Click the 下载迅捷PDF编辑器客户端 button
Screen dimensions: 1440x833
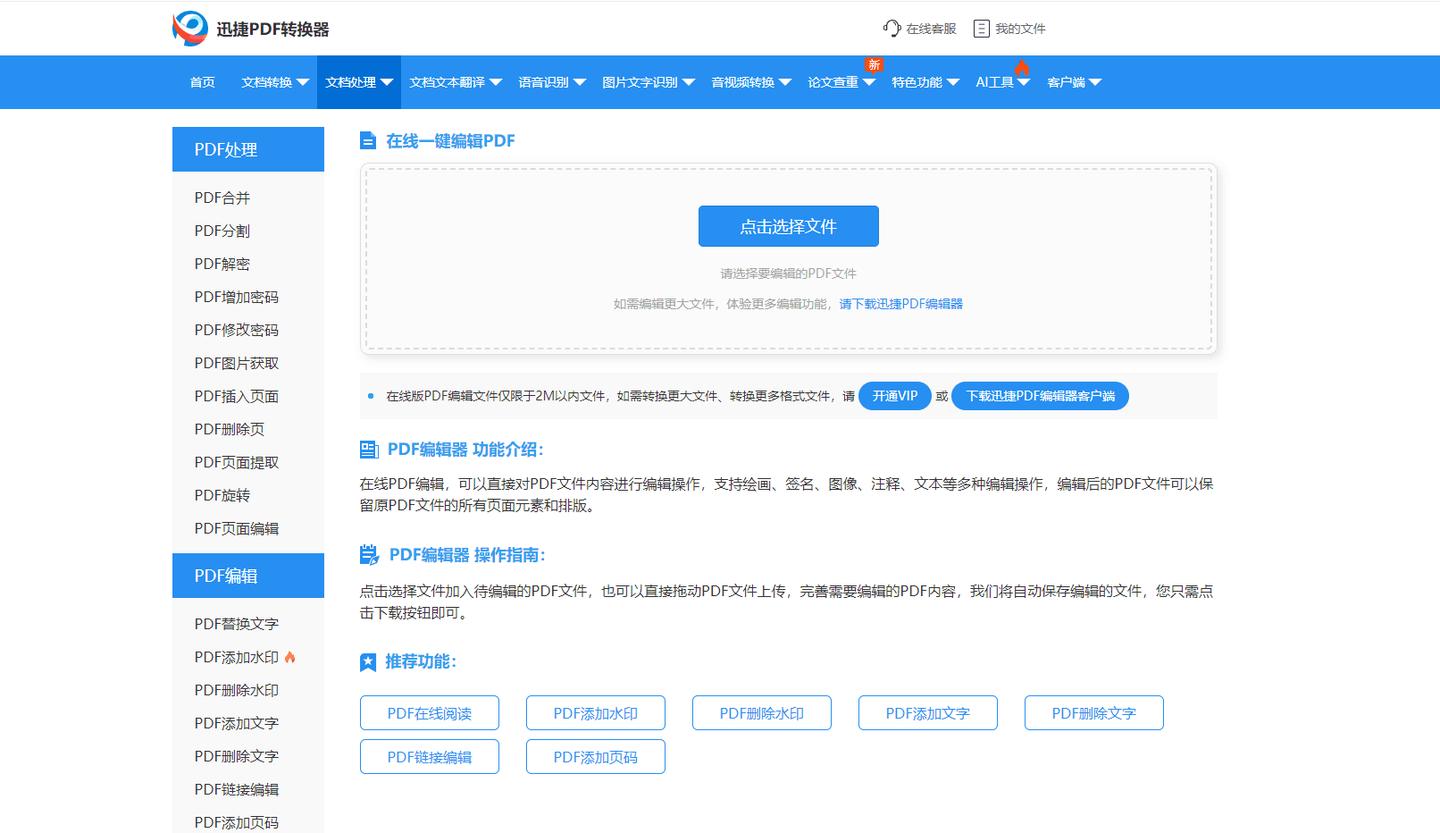coord(1040,396)
